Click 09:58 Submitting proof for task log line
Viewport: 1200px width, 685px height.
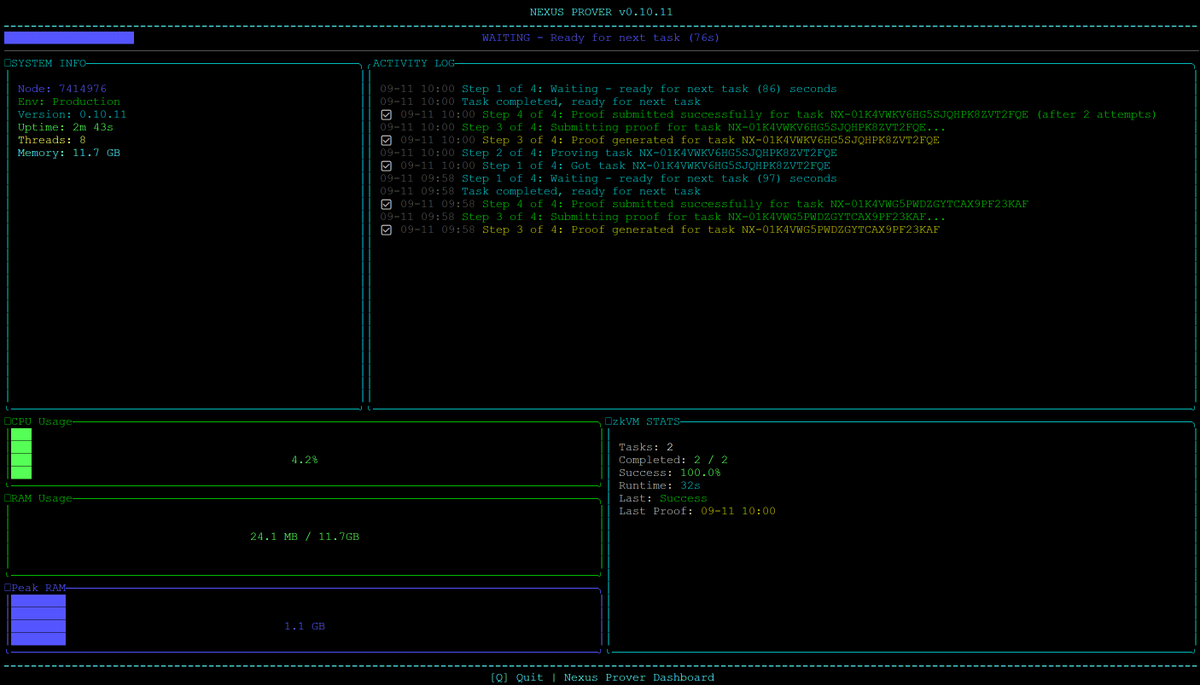coord(663,217)
